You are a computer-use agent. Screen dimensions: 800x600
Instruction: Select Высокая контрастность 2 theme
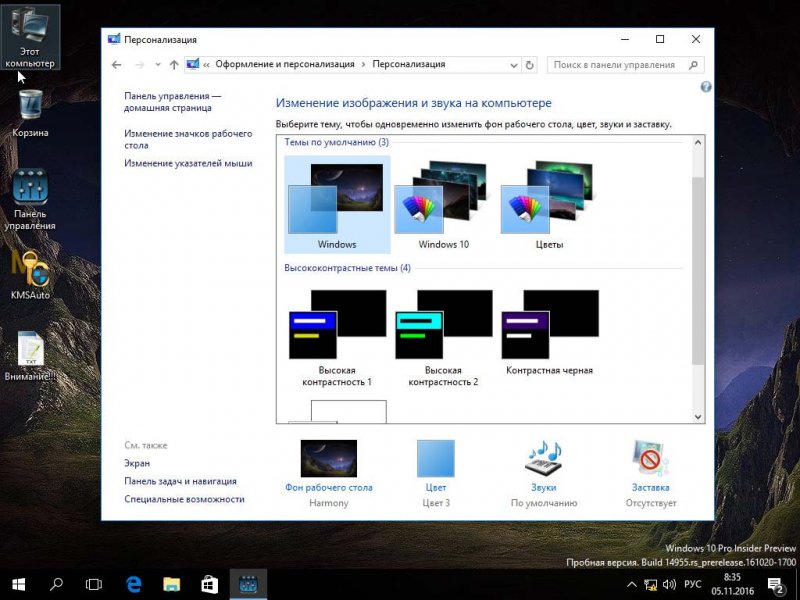pyautogui.click(x=443, y=338)
